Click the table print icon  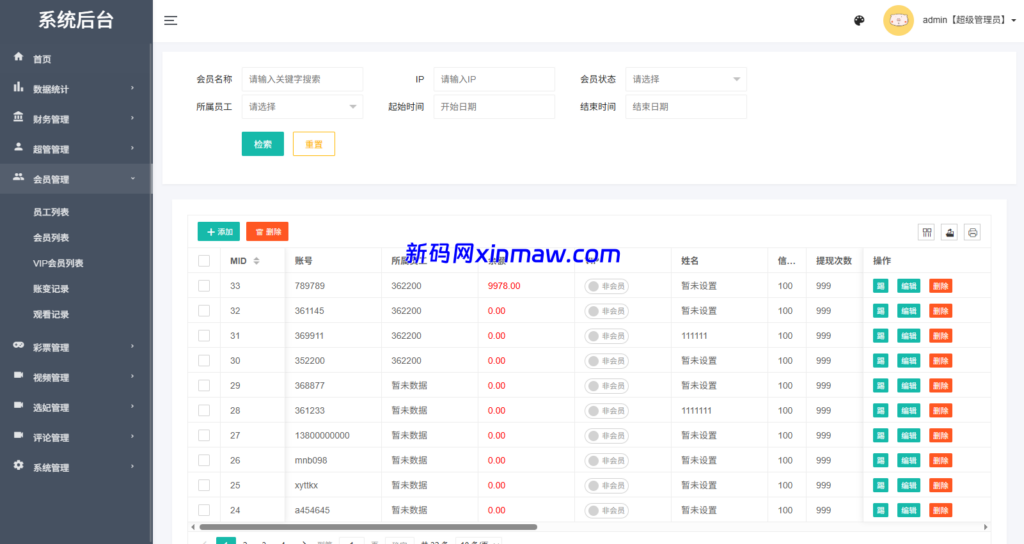(x=972, y=232)
